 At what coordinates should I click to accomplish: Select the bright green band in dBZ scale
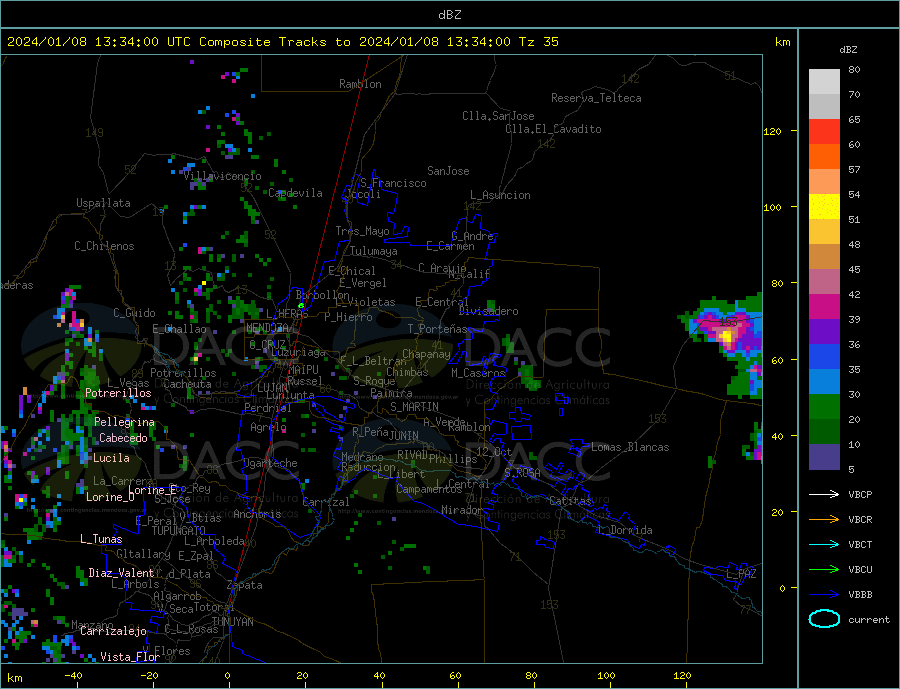point(824,407)
